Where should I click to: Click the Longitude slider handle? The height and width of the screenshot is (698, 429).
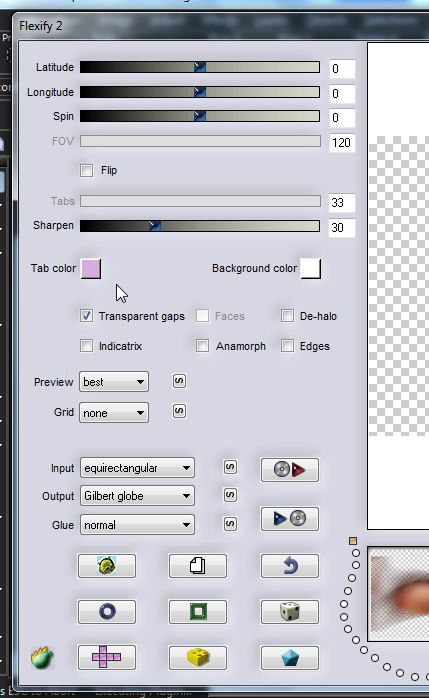click(x=200, y=92)
